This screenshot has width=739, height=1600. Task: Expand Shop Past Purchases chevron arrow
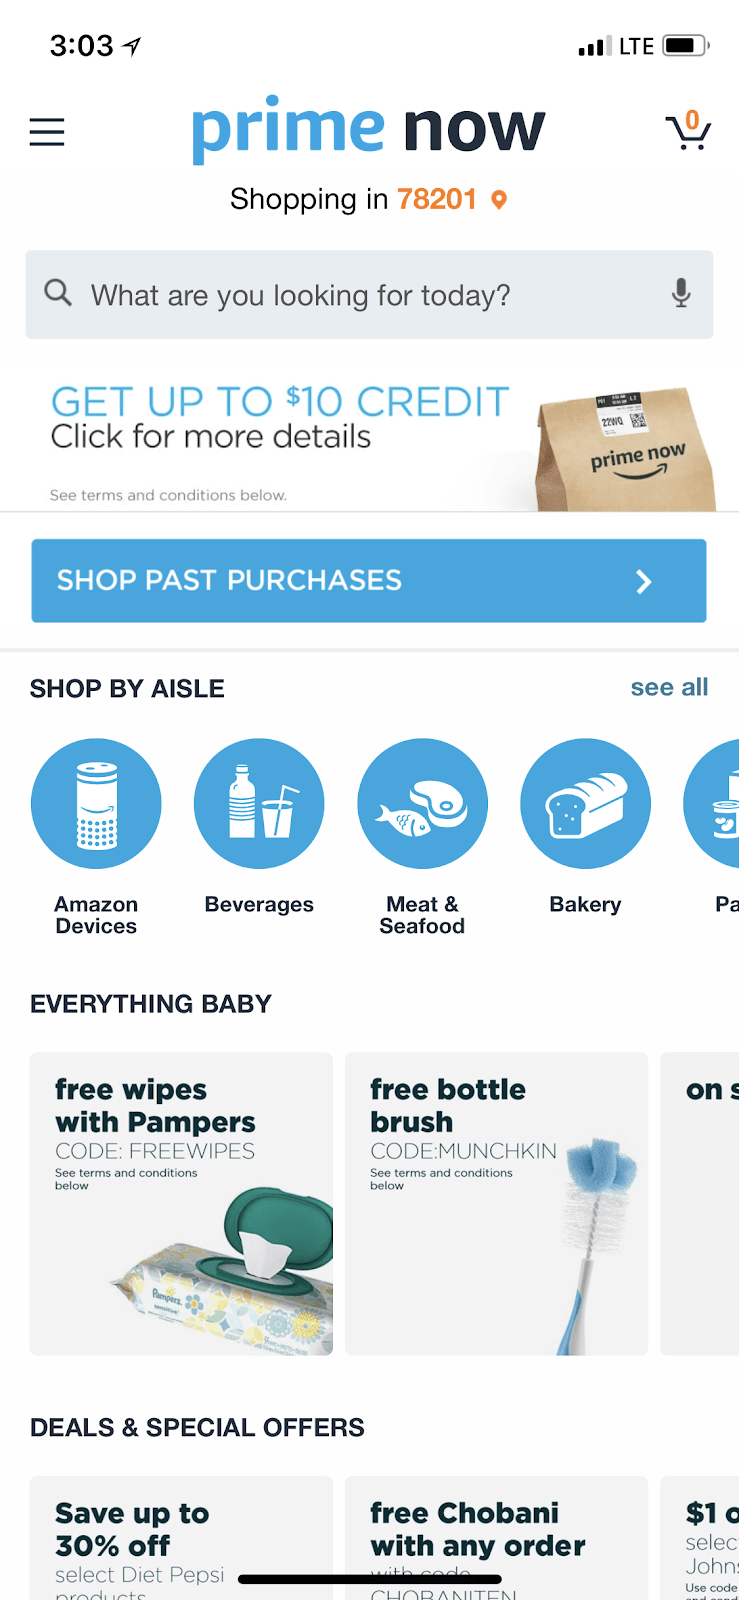click(644, 581)
